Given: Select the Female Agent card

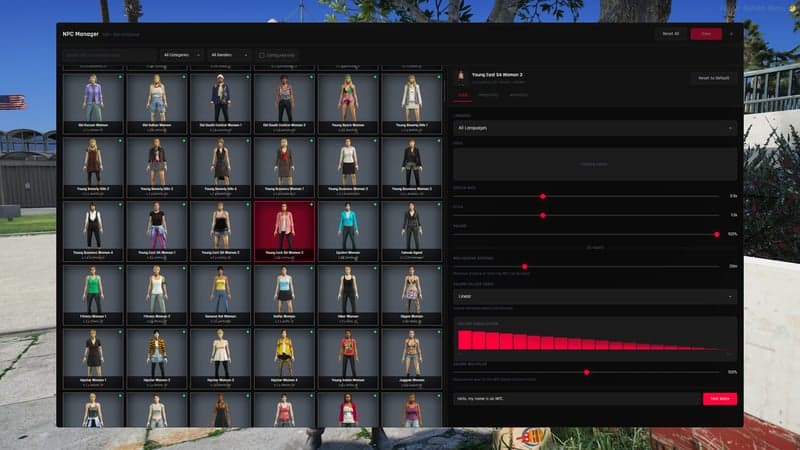Looking at the screenshot, I should coord(412,231).
